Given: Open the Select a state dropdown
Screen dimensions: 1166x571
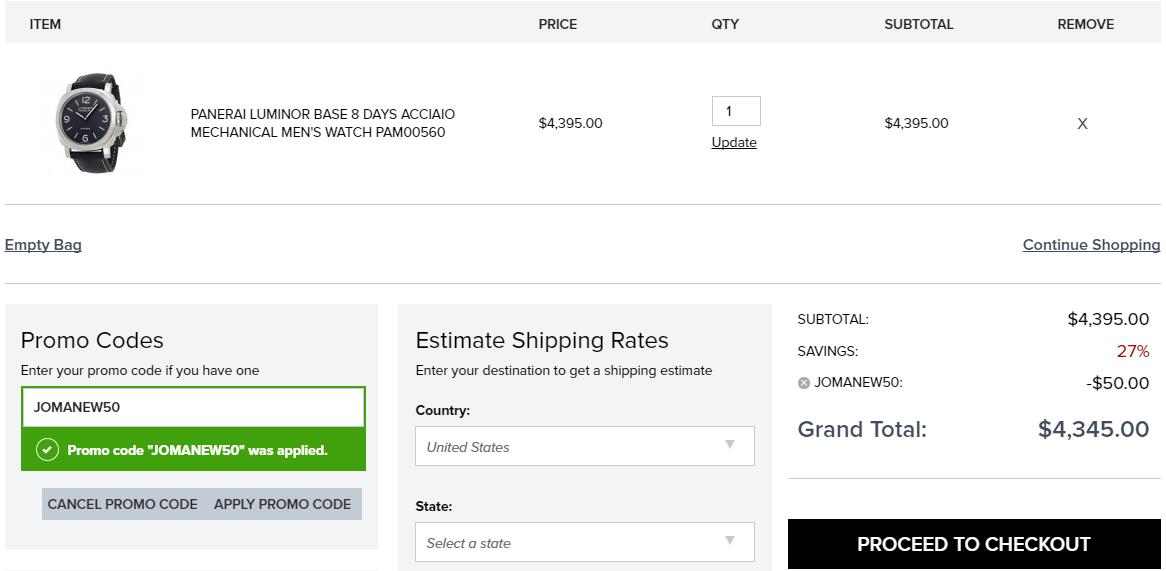Looking at the screenshot, I should (584, 542).
